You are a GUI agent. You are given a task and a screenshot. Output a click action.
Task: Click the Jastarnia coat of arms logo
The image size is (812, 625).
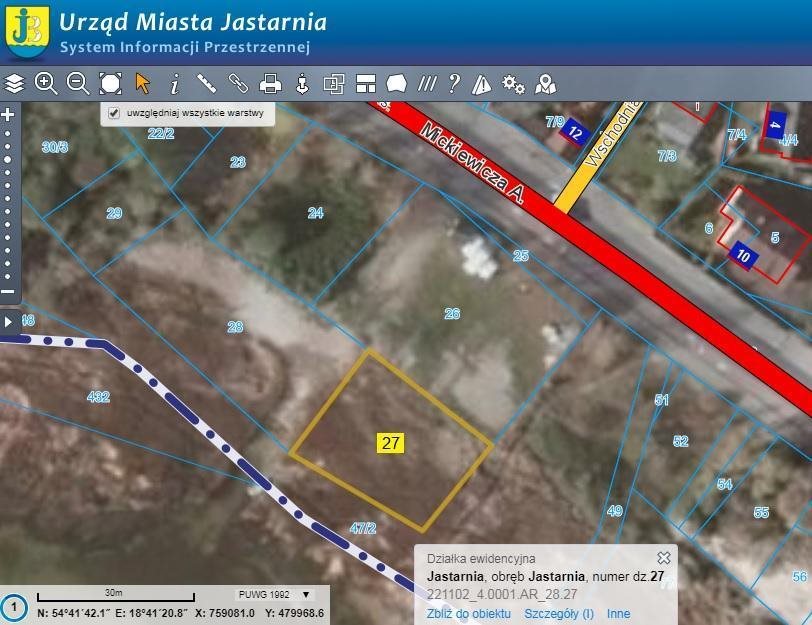(27, 31)
